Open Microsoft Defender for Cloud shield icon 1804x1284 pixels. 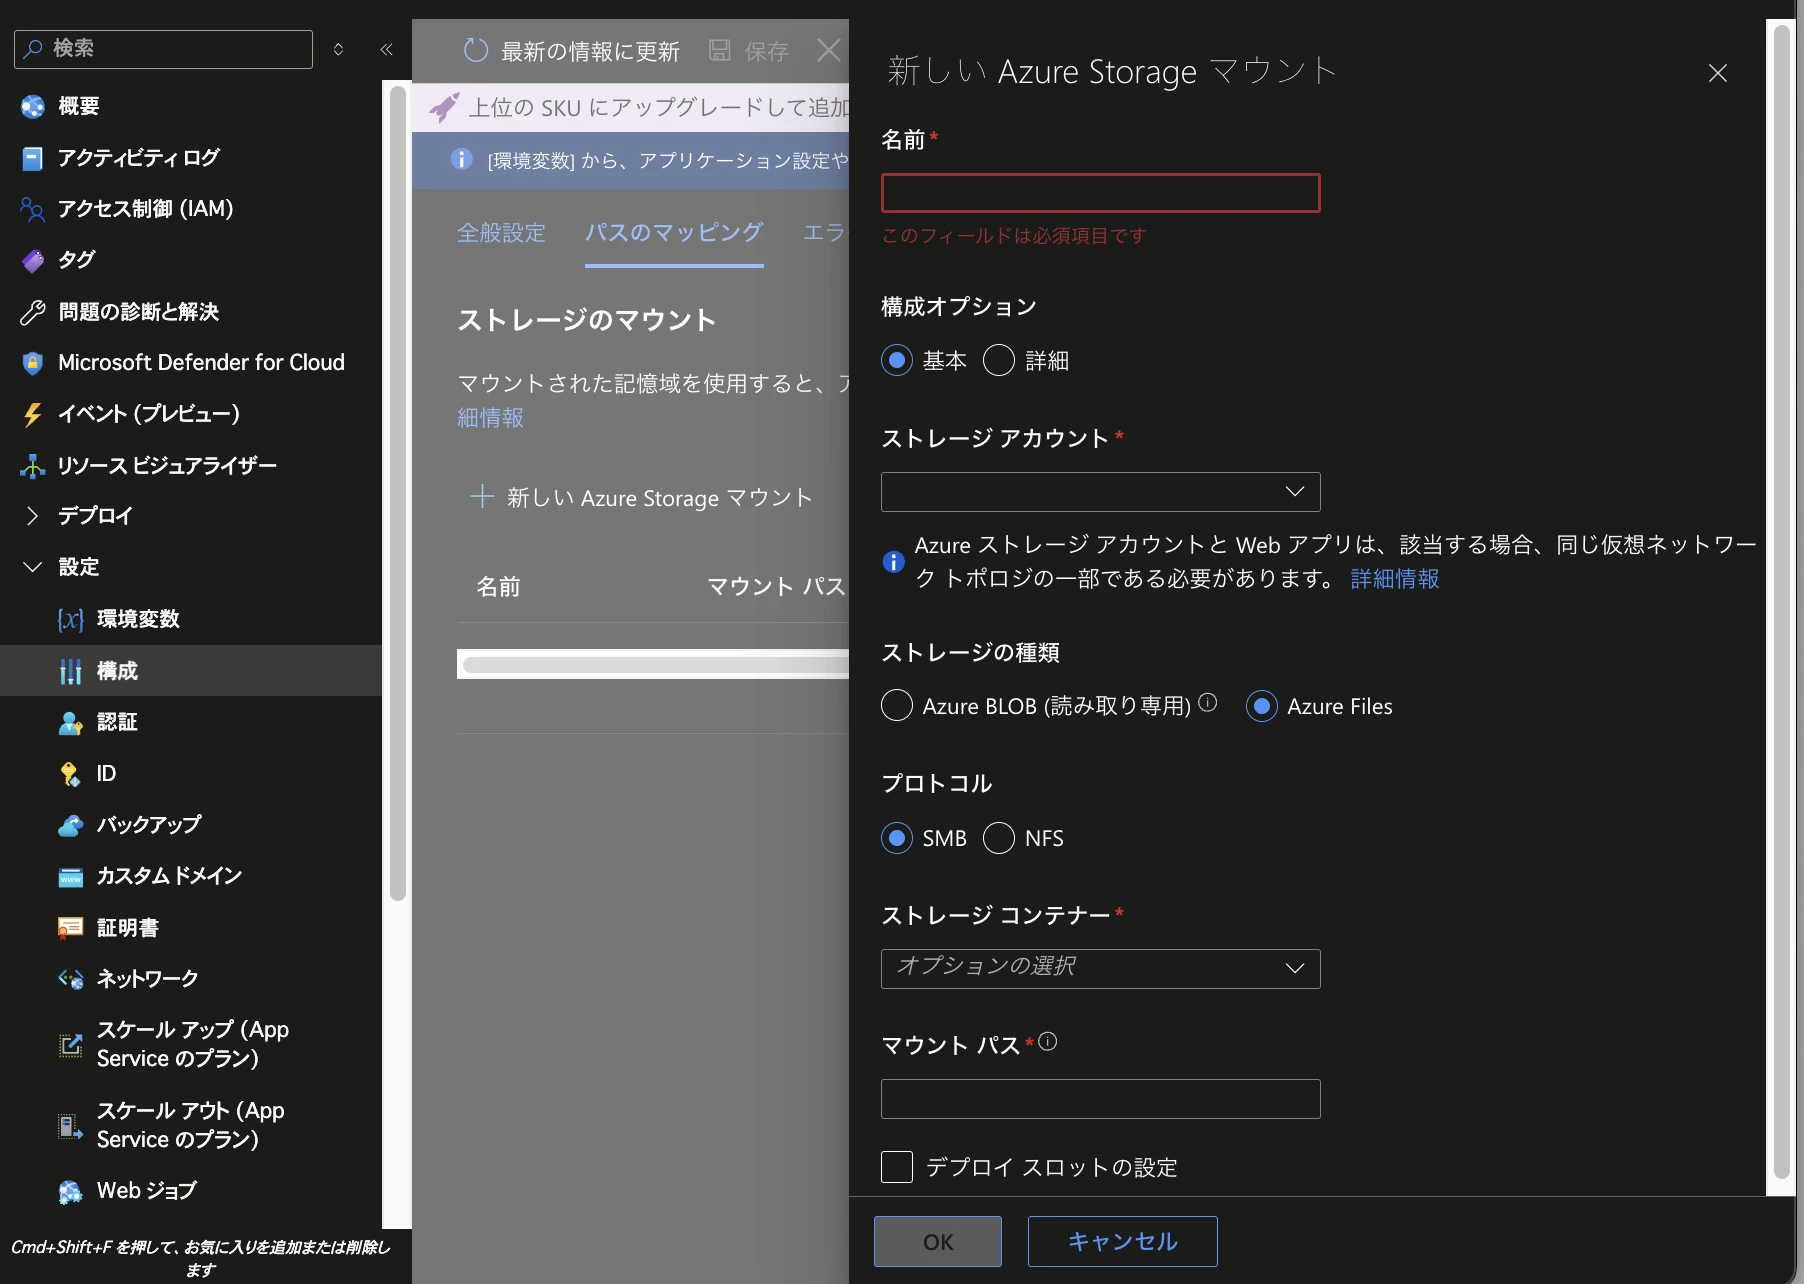33,363
